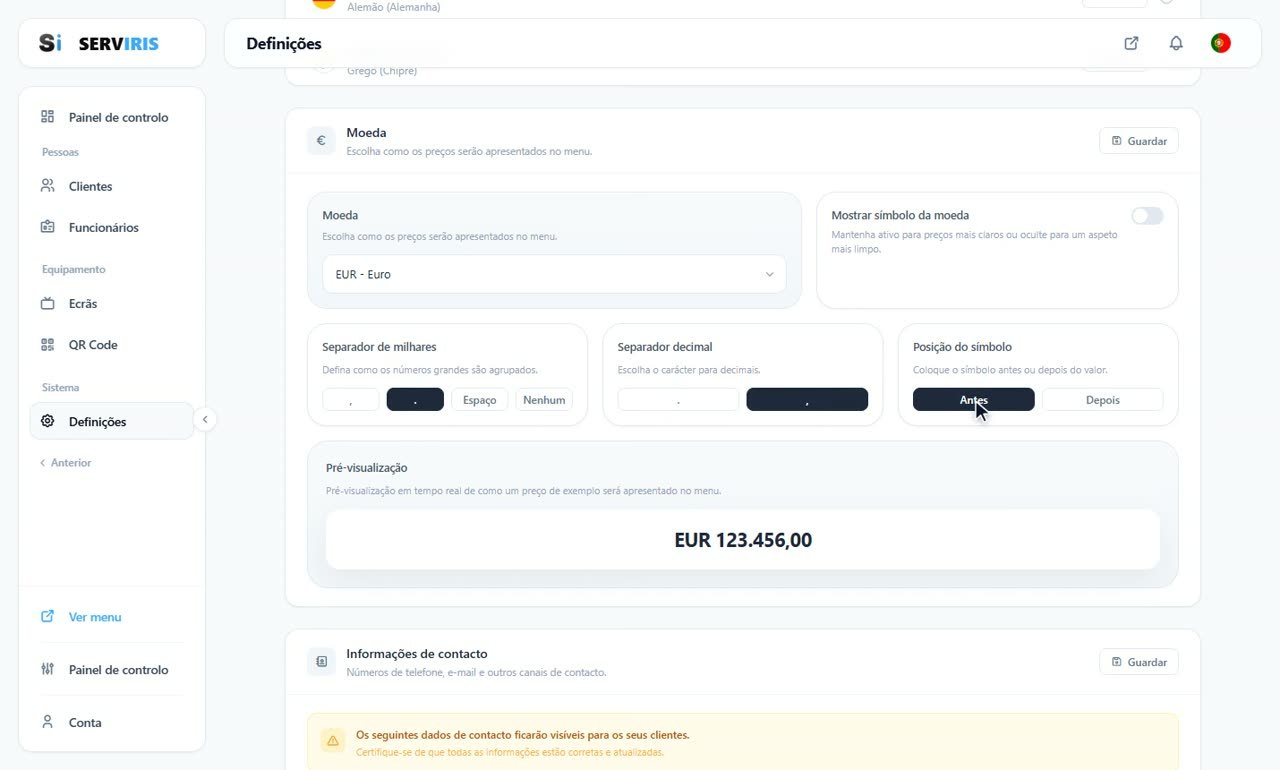
Task: Click the euro icon beside Moeda heading
Action: [321, 141]
